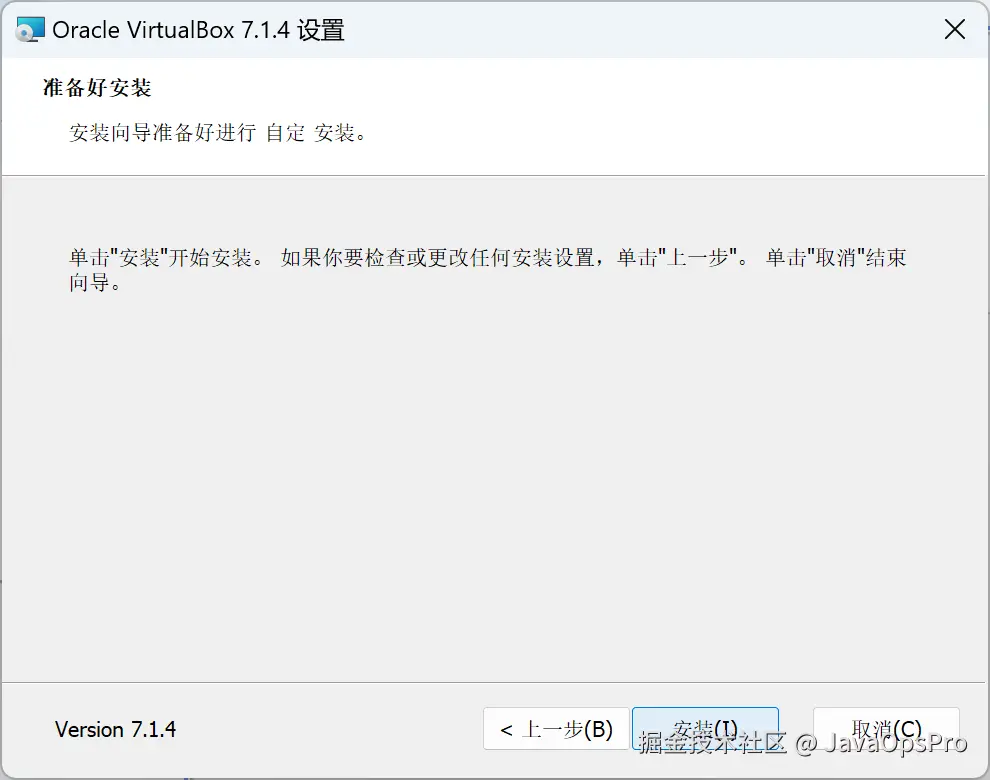Click the VirtualBox installer icon in title bar
This screenshot has width=990, height=780.
[30, 30]
